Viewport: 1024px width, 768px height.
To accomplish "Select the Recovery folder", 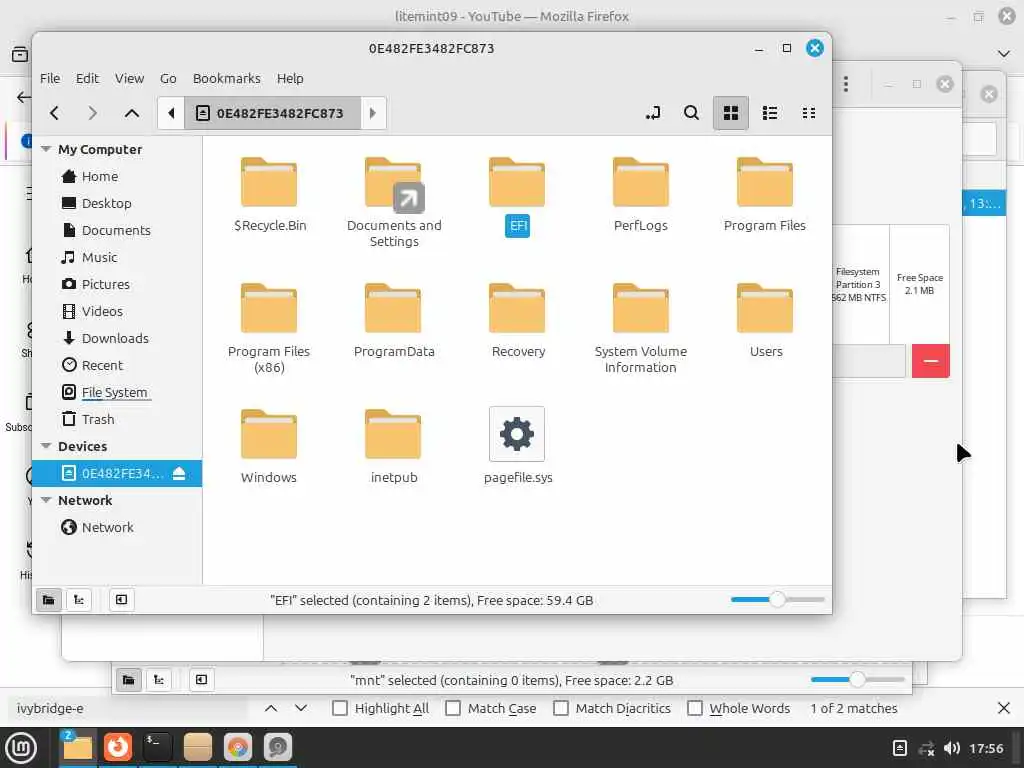I will pos(517,308).
